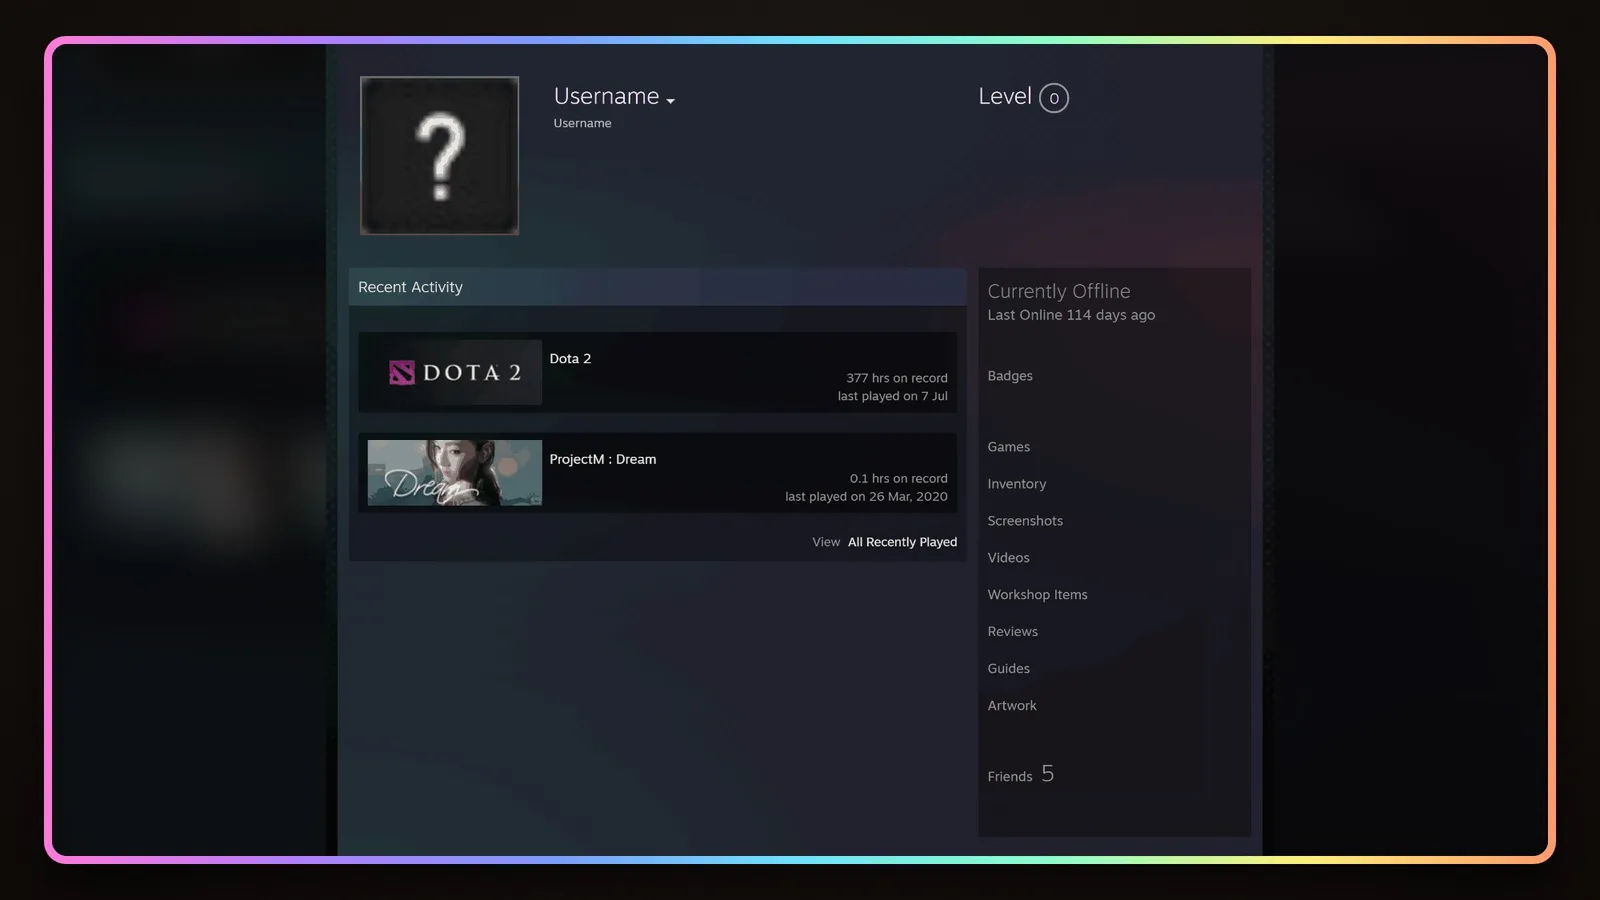
Task: Click the Recent Activity header
Action: (x=657, y=287)
